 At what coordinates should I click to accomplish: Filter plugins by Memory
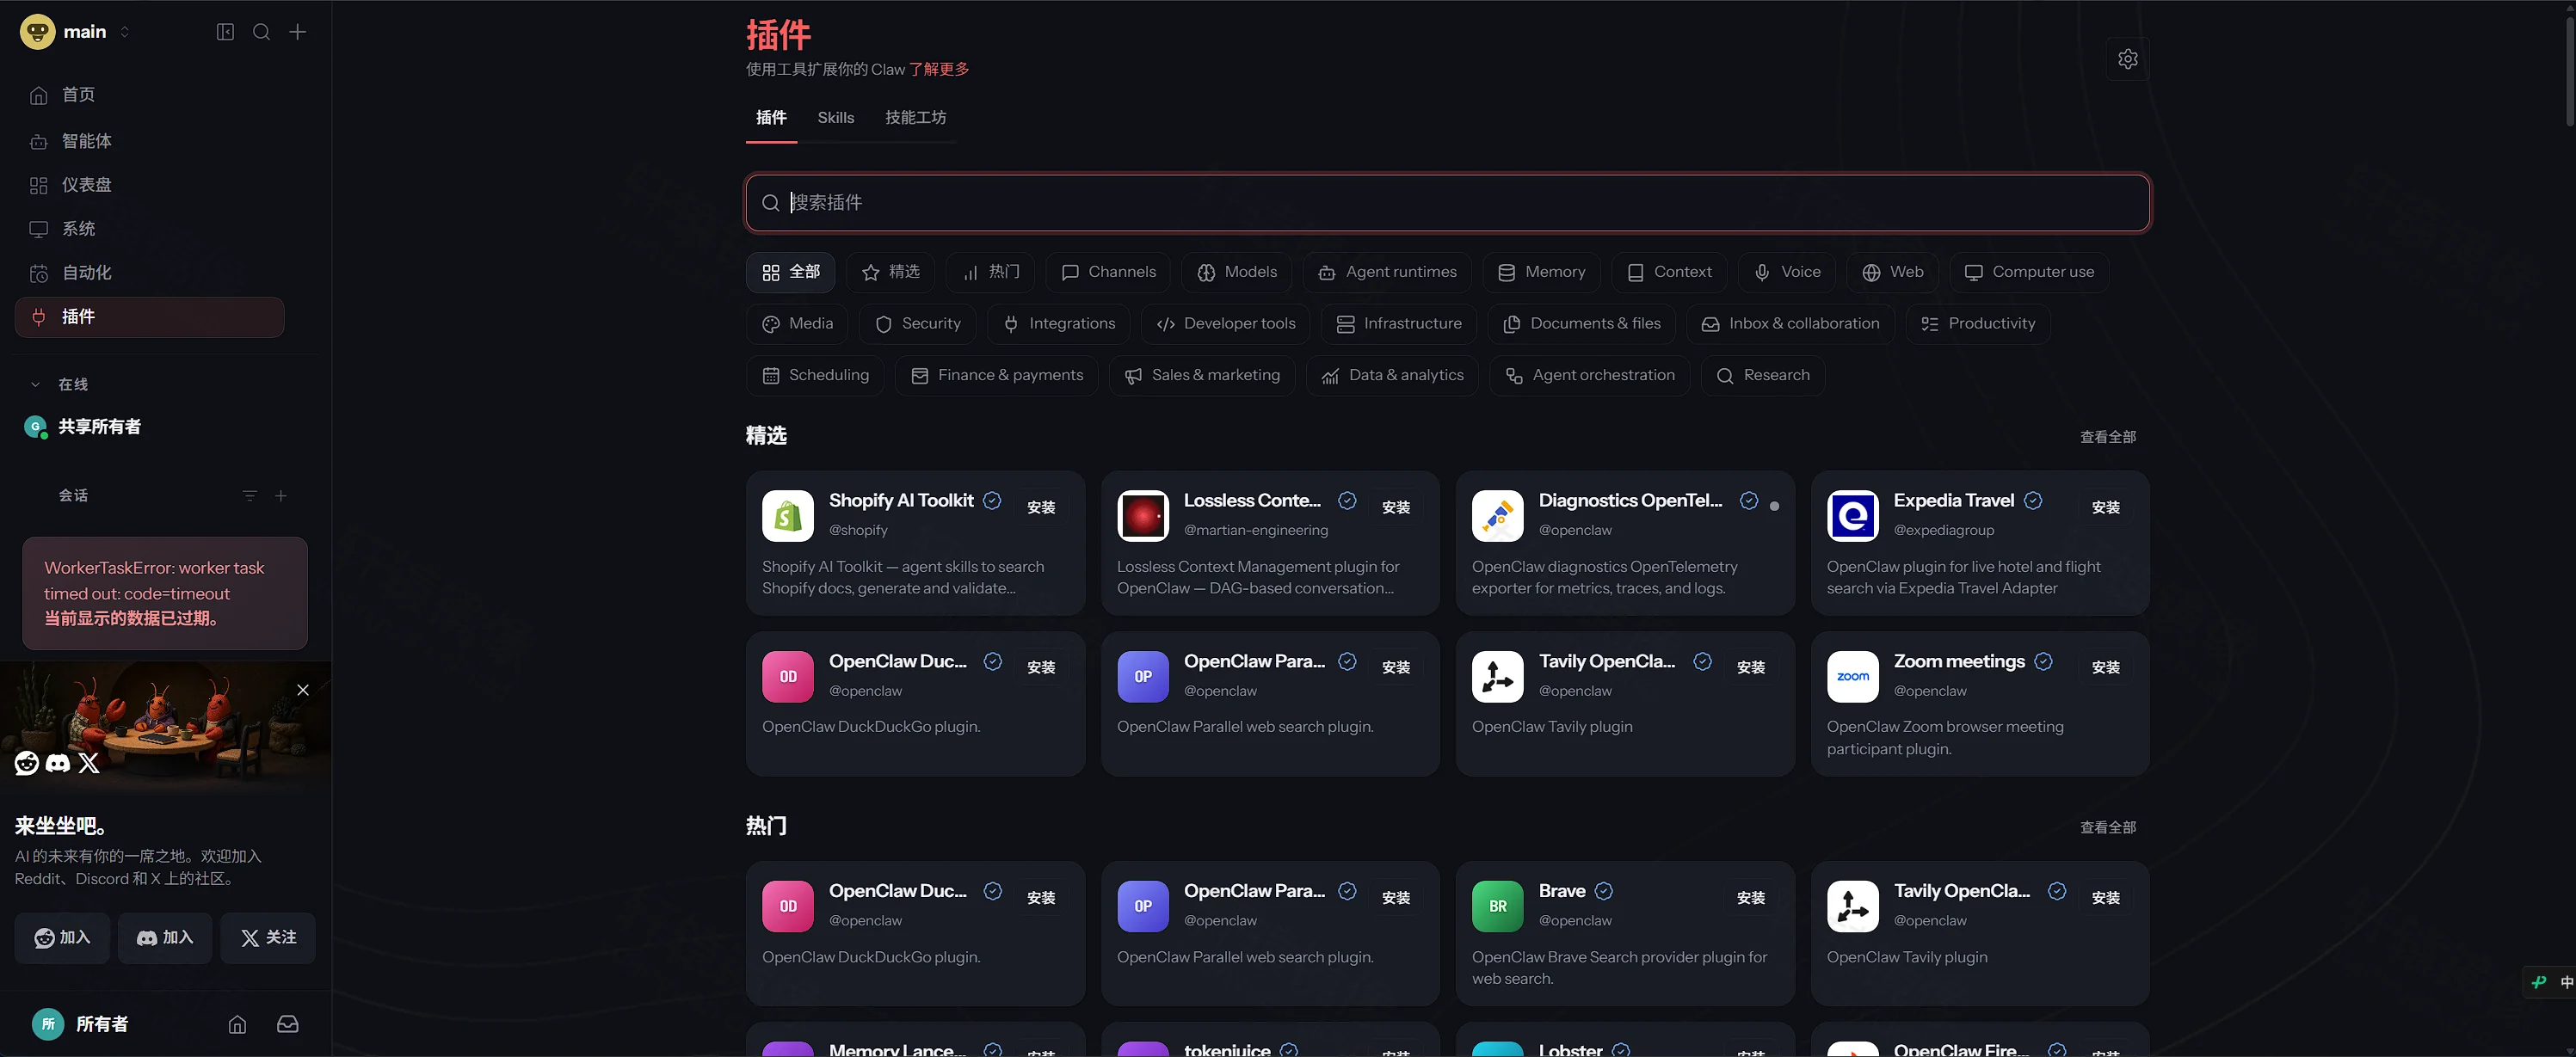[1541, 272]
